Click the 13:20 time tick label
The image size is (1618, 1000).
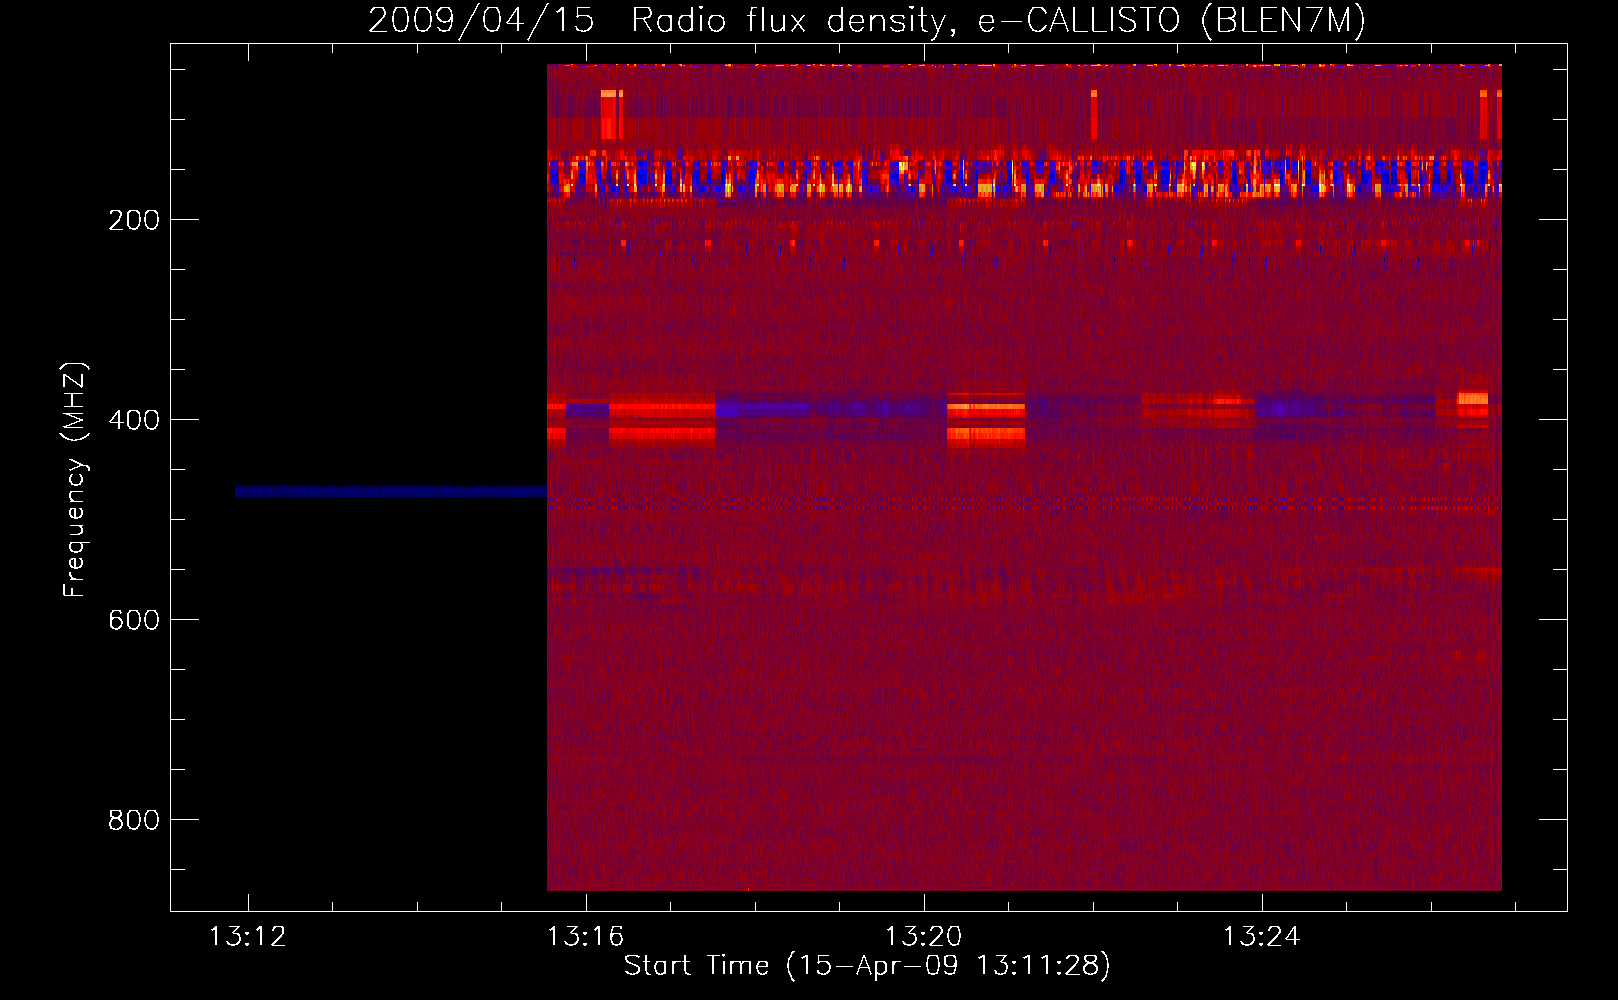point(923,936)
